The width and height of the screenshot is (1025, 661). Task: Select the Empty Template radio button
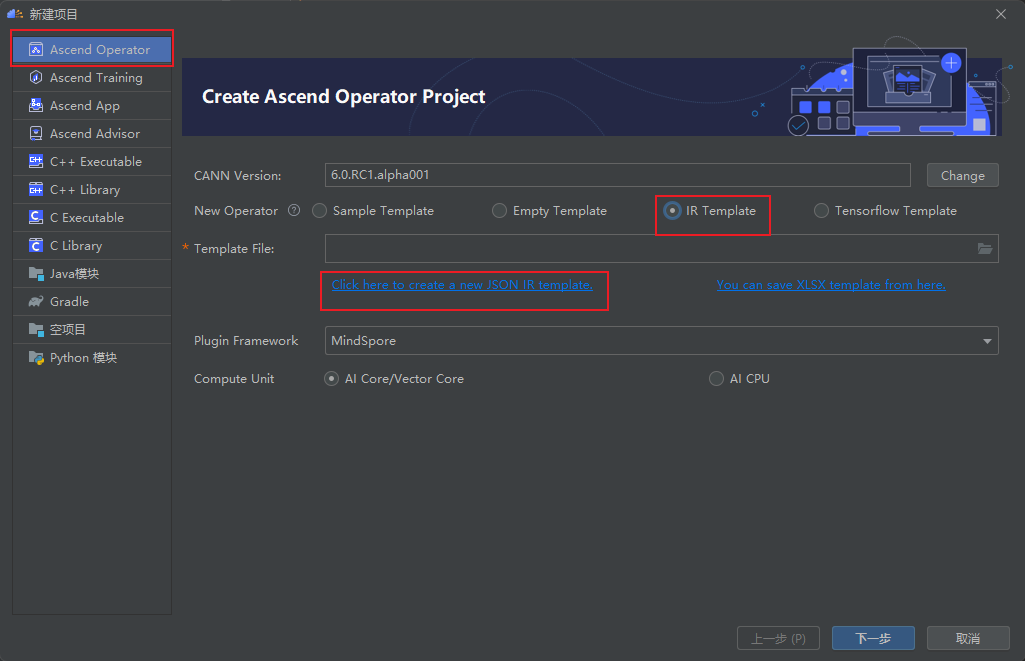click(x=499, y=211)
